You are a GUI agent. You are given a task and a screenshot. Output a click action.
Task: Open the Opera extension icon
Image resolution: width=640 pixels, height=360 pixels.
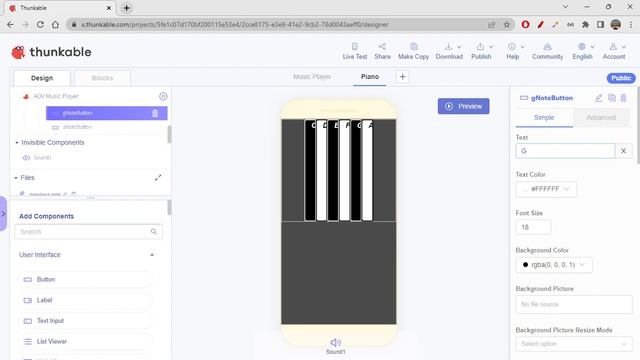pos(525,24)
